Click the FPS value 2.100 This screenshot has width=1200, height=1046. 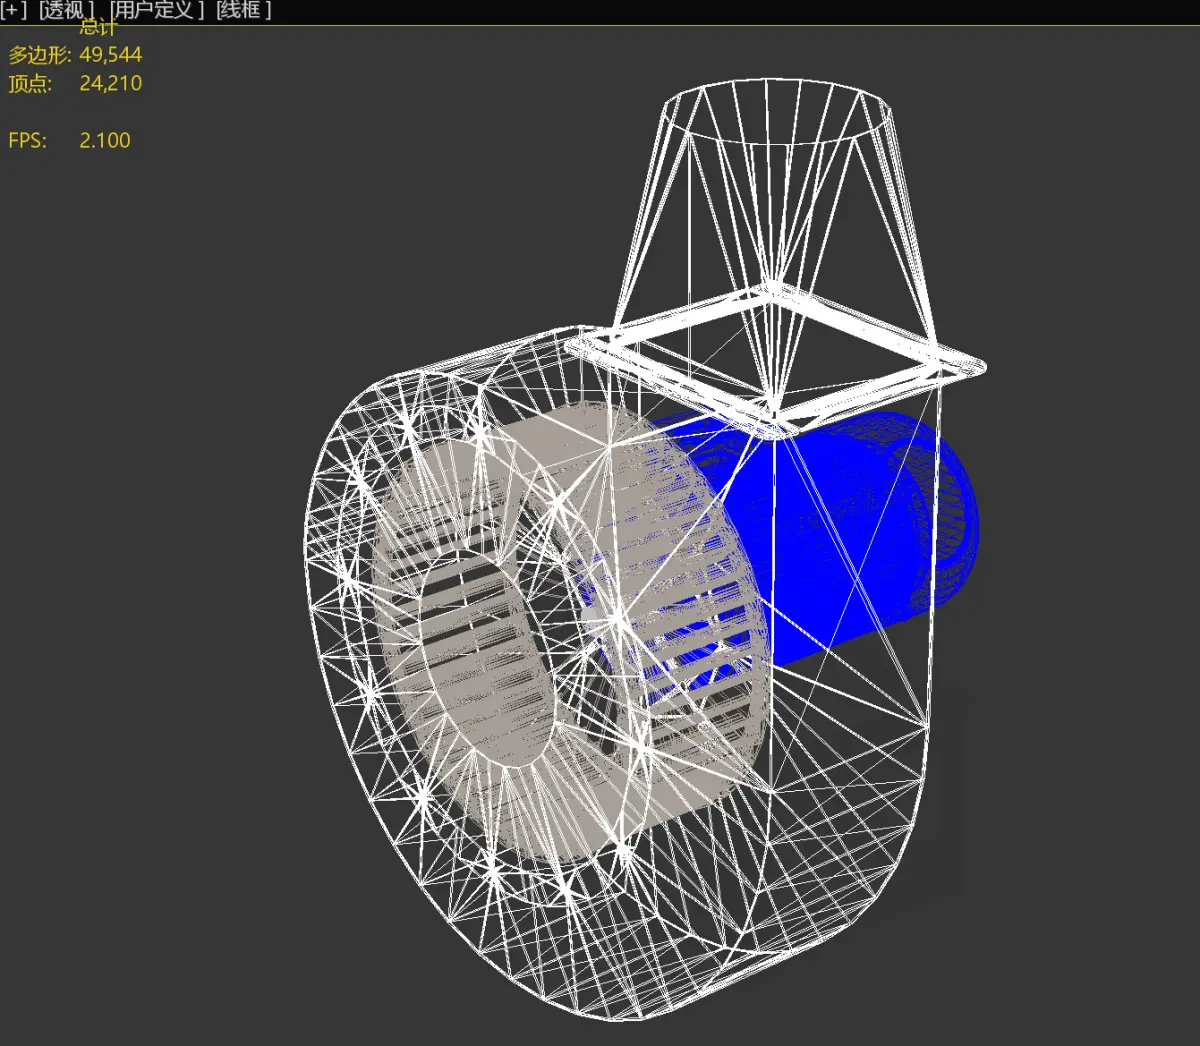(104, 140)
